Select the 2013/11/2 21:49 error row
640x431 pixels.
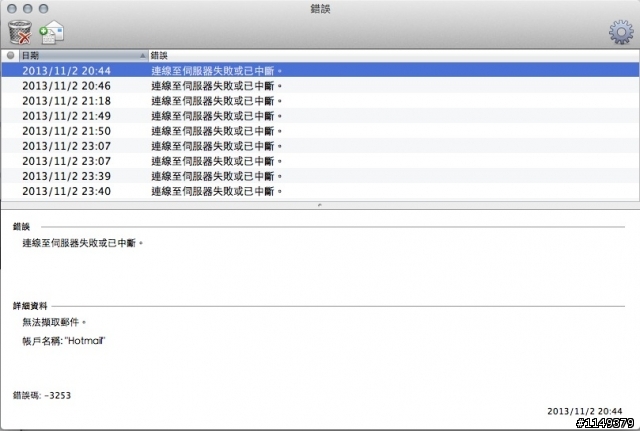320,116
